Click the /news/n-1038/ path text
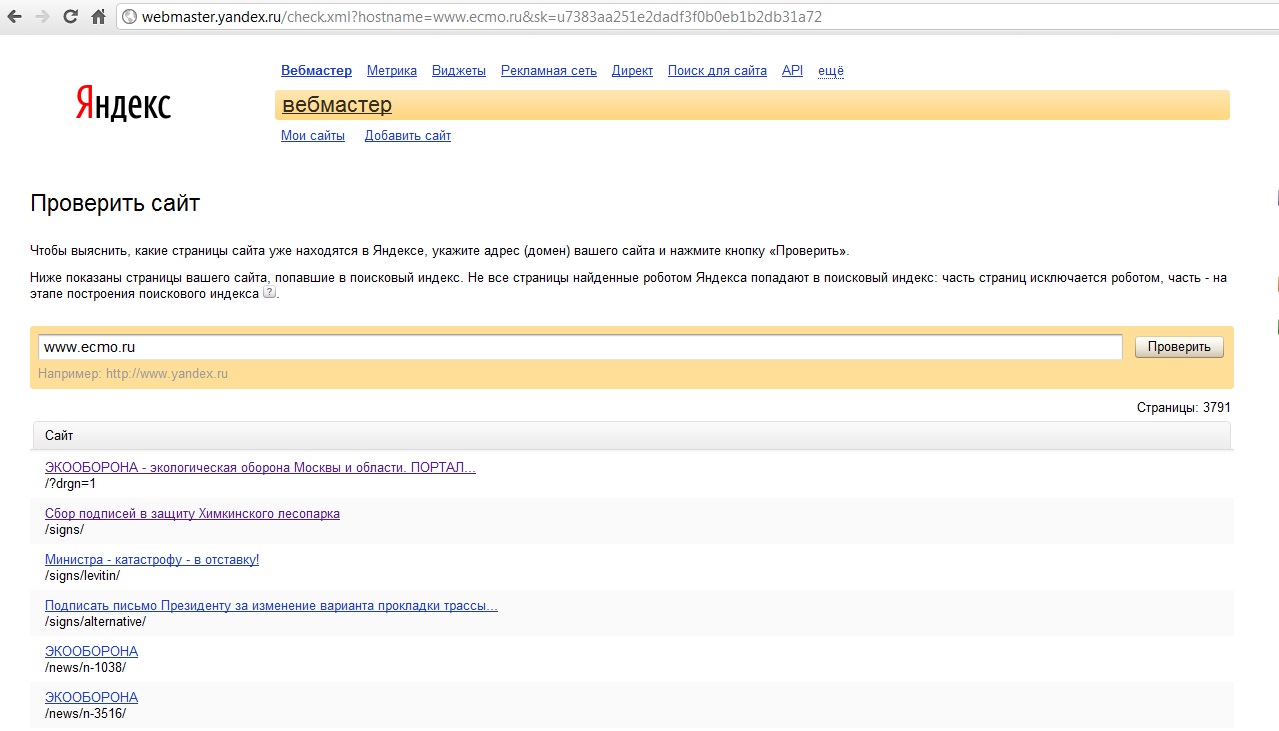Screen dimensions: 1279x731 click(x=85, y=667)
